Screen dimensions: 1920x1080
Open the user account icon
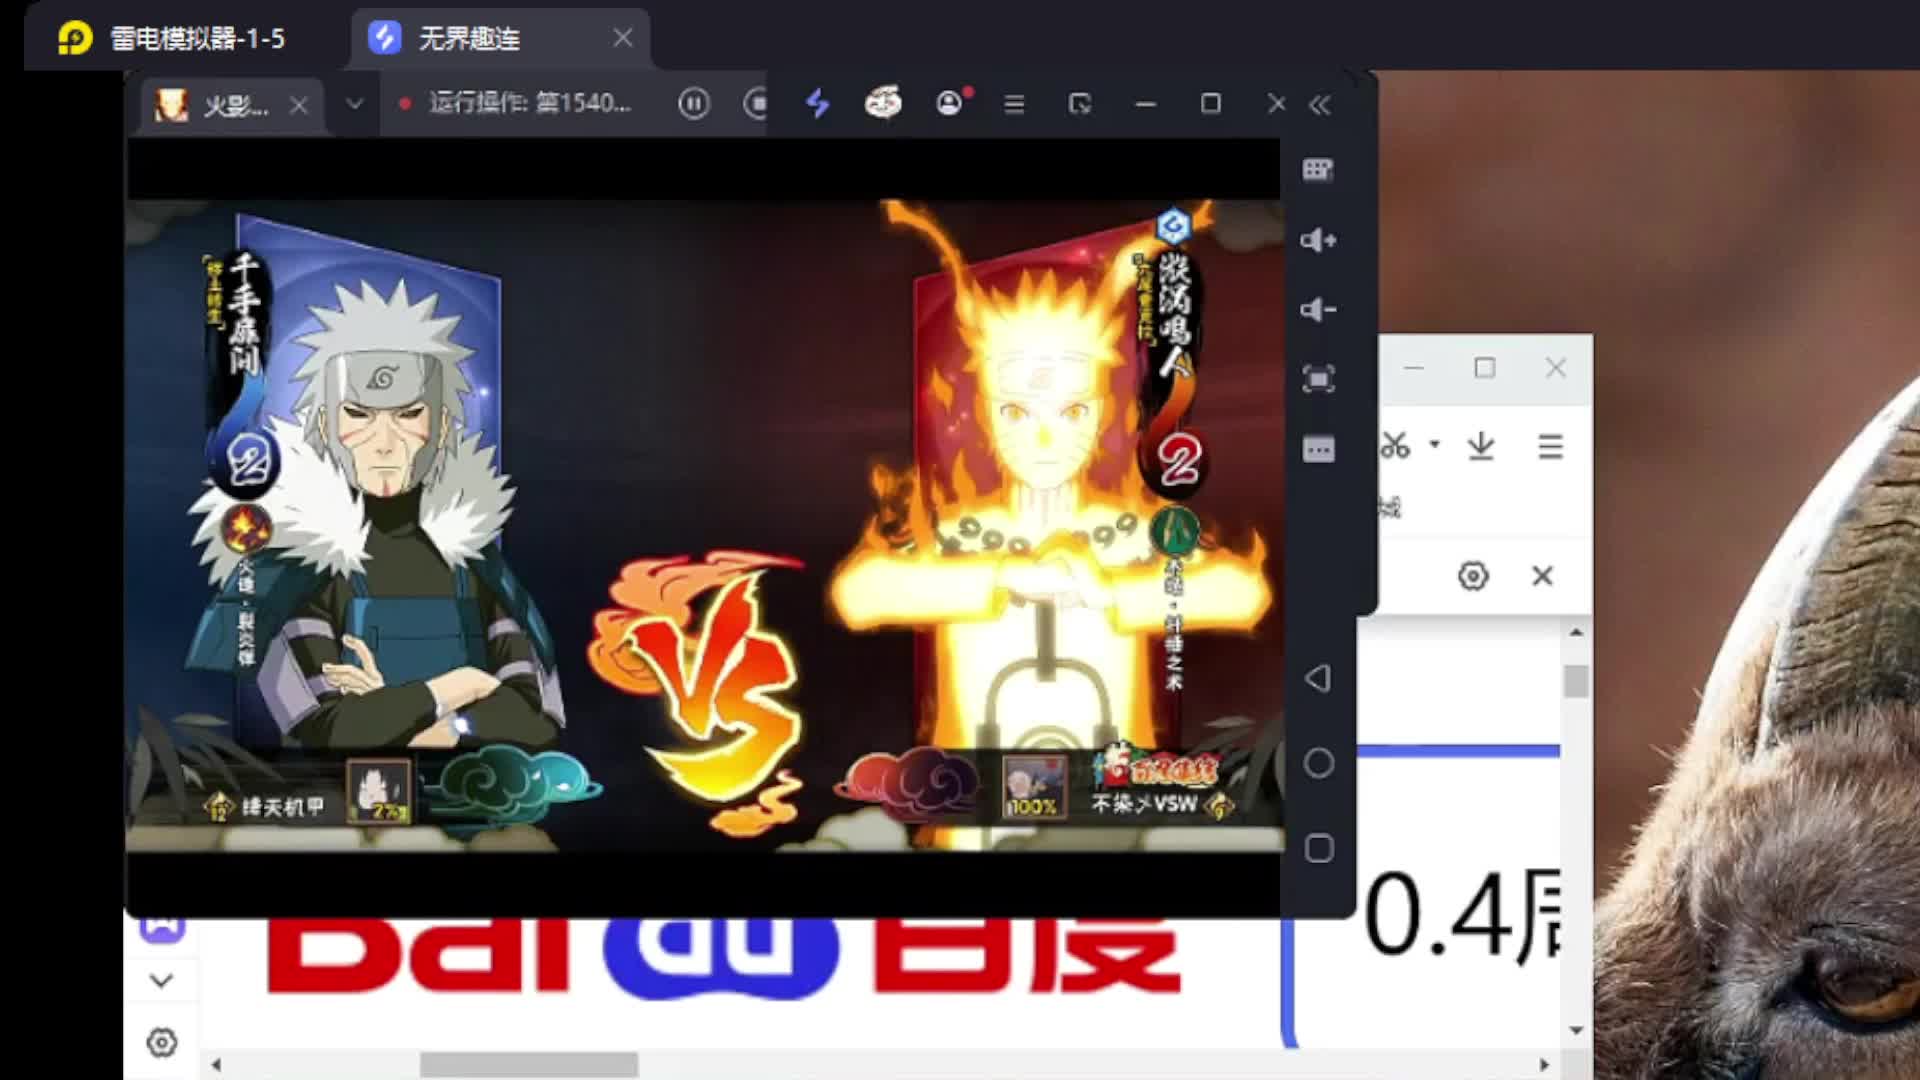(949, 104)
